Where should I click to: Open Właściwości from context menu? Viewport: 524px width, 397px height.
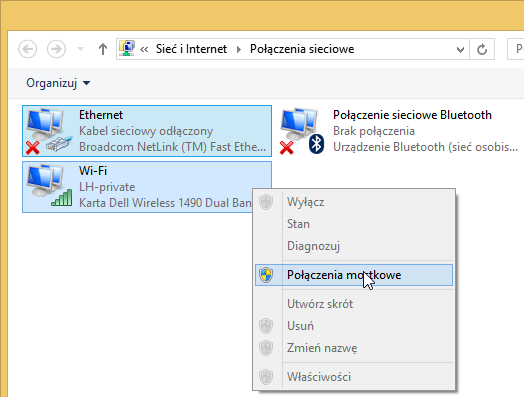click(354, 377)
